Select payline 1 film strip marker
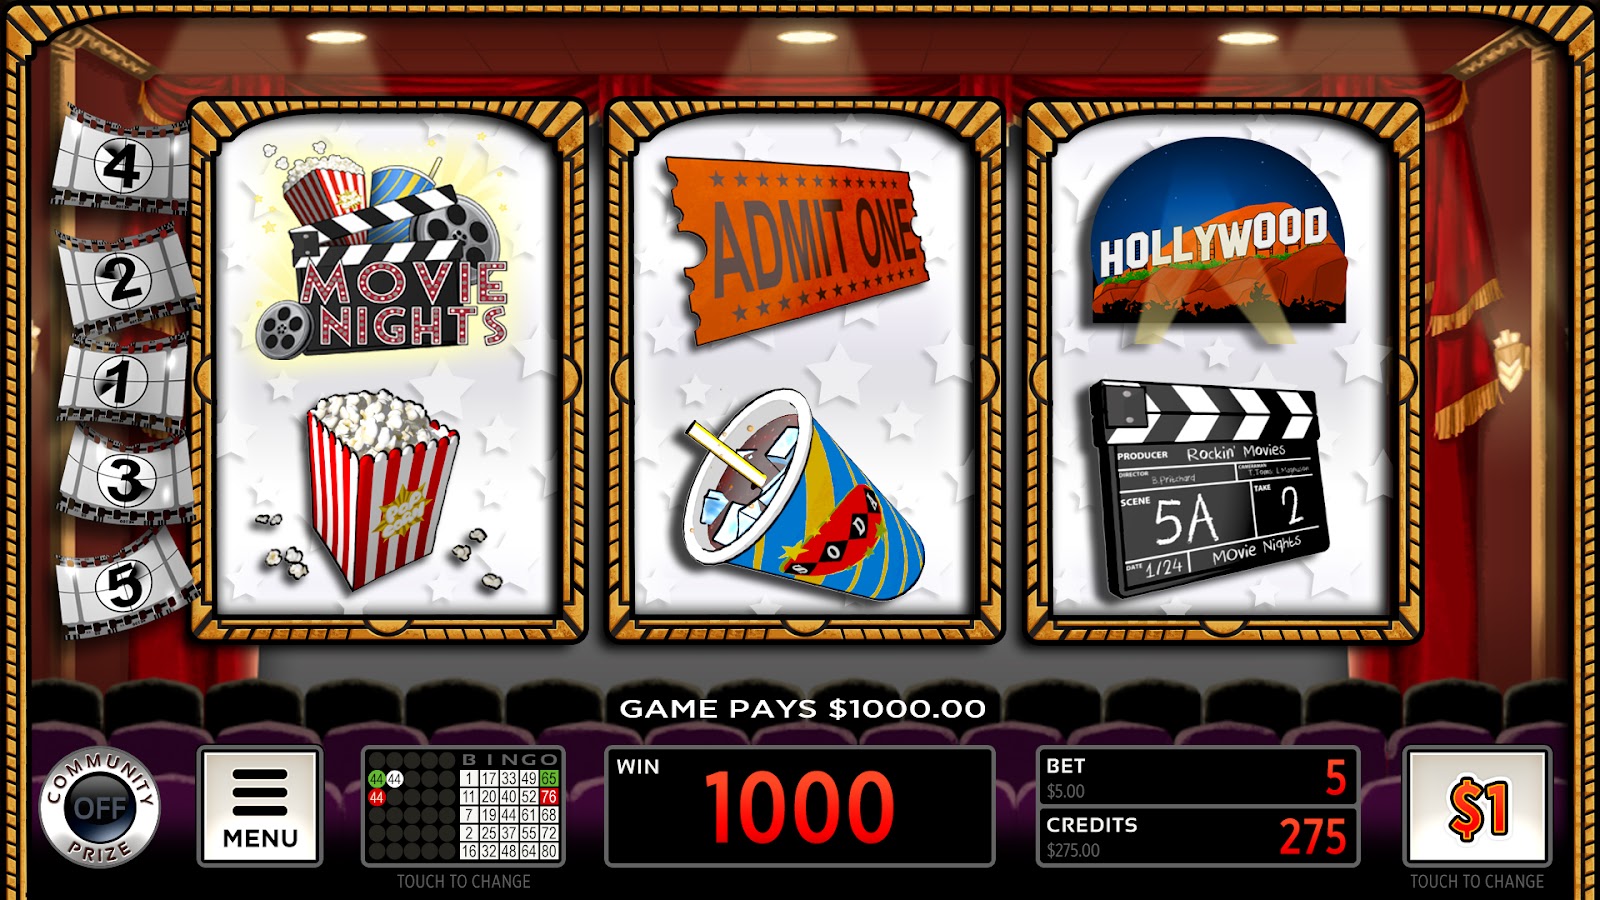Screen dimensions: 1600x900 point(123,382)
